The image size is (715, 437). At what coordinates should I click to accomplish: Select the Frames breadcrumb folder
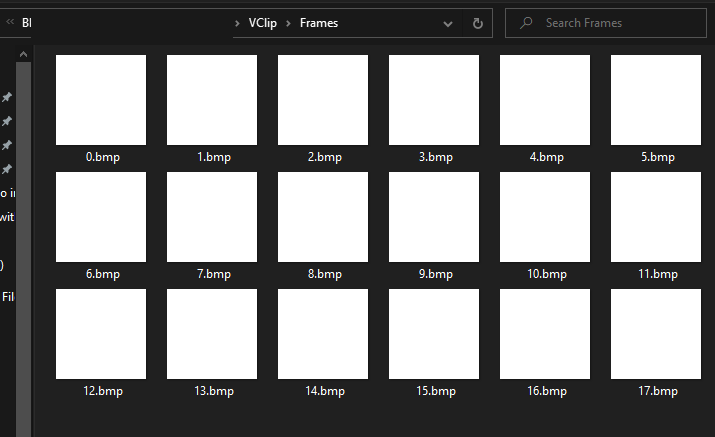[319, 23]
